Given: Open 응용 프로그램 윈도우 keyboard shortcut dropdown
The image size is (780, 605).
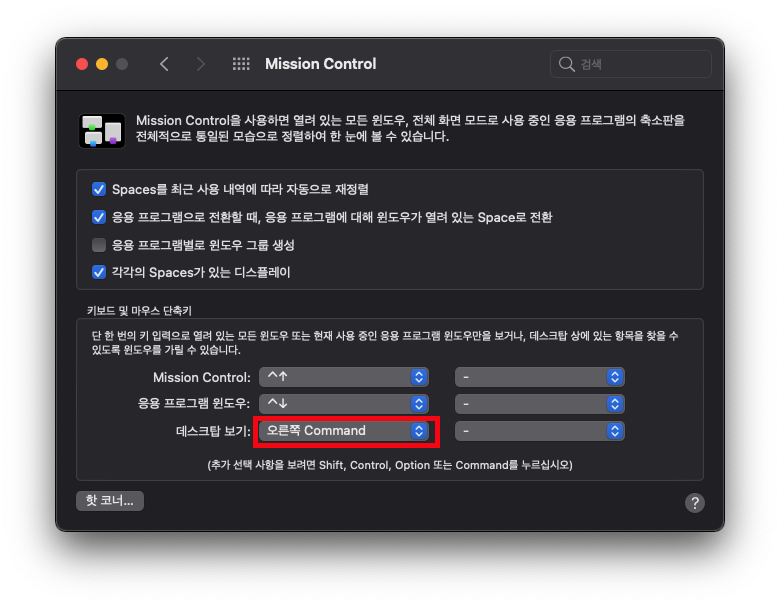Looking at the screenshot, I should (x=344, y=403).
